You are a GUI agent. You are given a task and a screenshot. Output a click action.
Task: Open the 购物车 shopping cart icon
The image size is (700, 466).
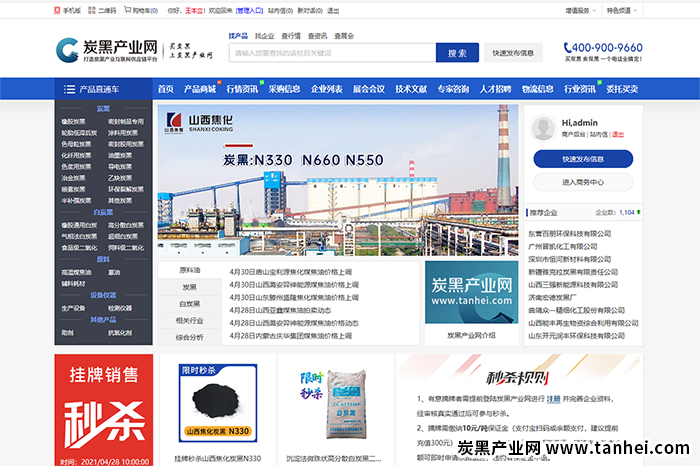coord(127,10)
